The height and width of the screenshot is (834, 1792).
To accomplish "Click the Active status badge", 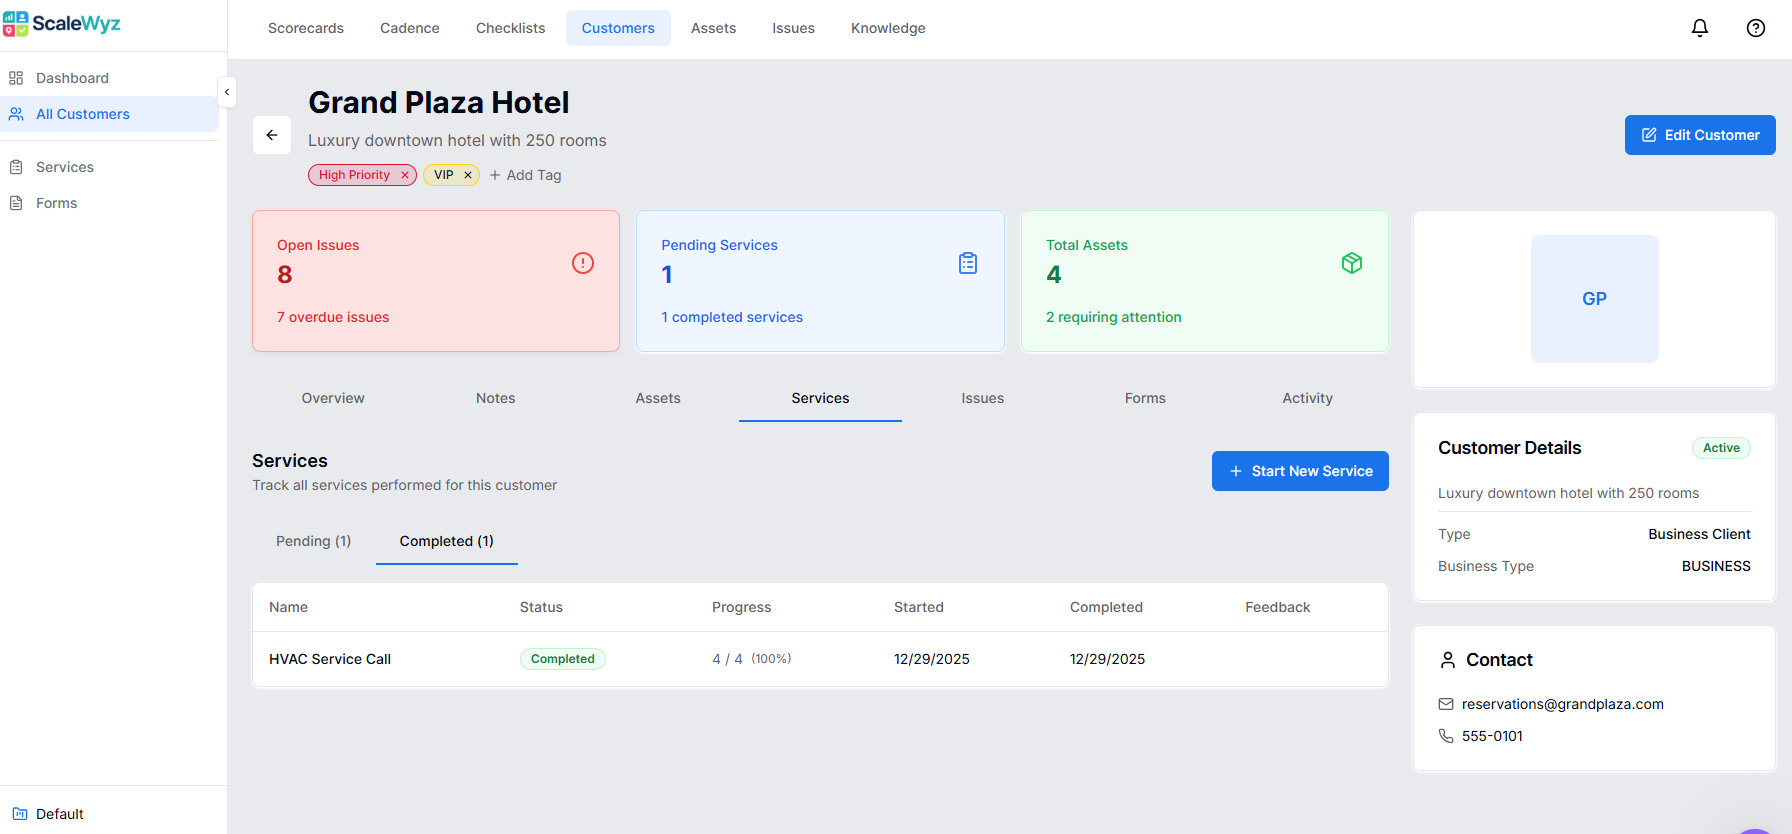I will 1721,448.
